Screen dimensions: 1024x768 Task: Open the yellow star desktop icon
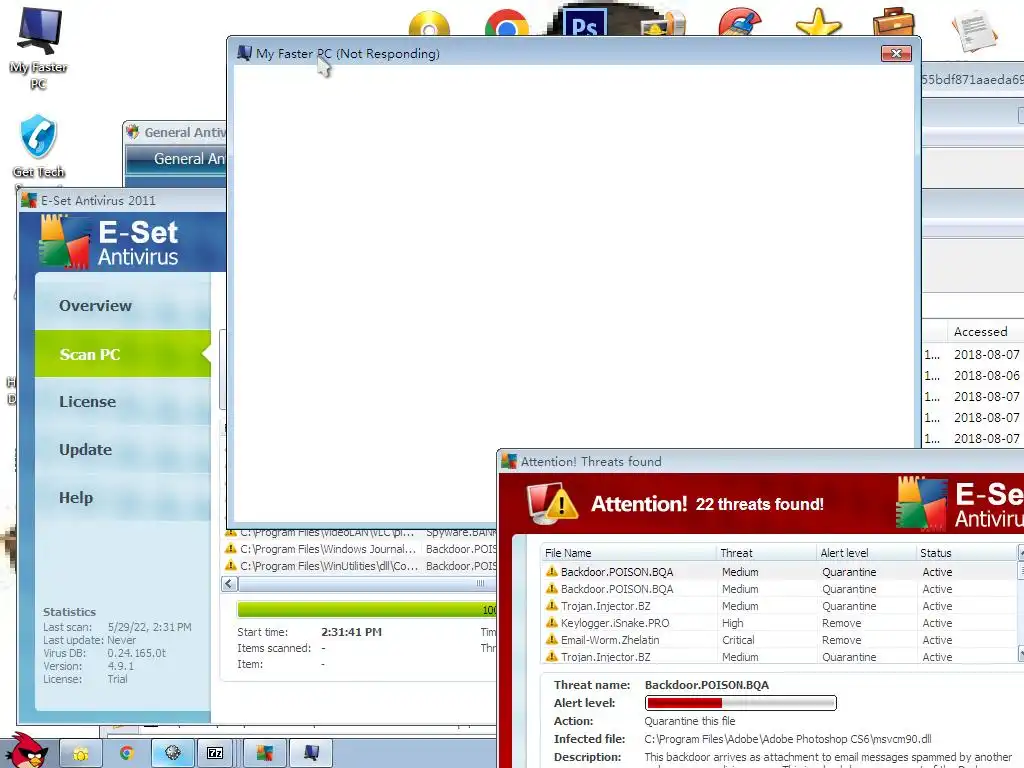point(818,22)
